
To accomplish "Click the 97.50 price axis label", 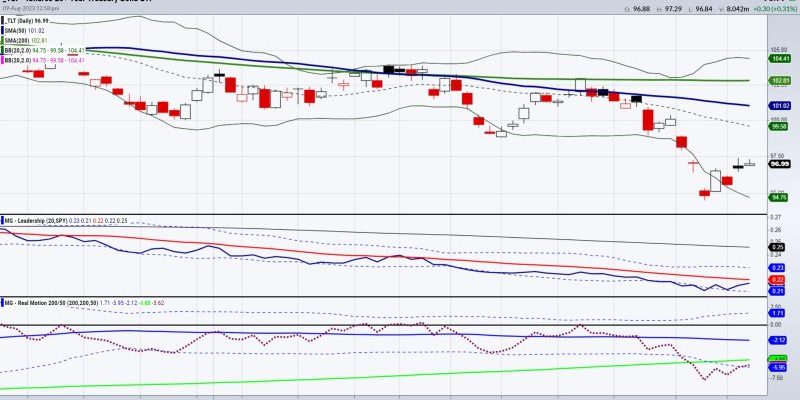I will click(x=777, y=156).
